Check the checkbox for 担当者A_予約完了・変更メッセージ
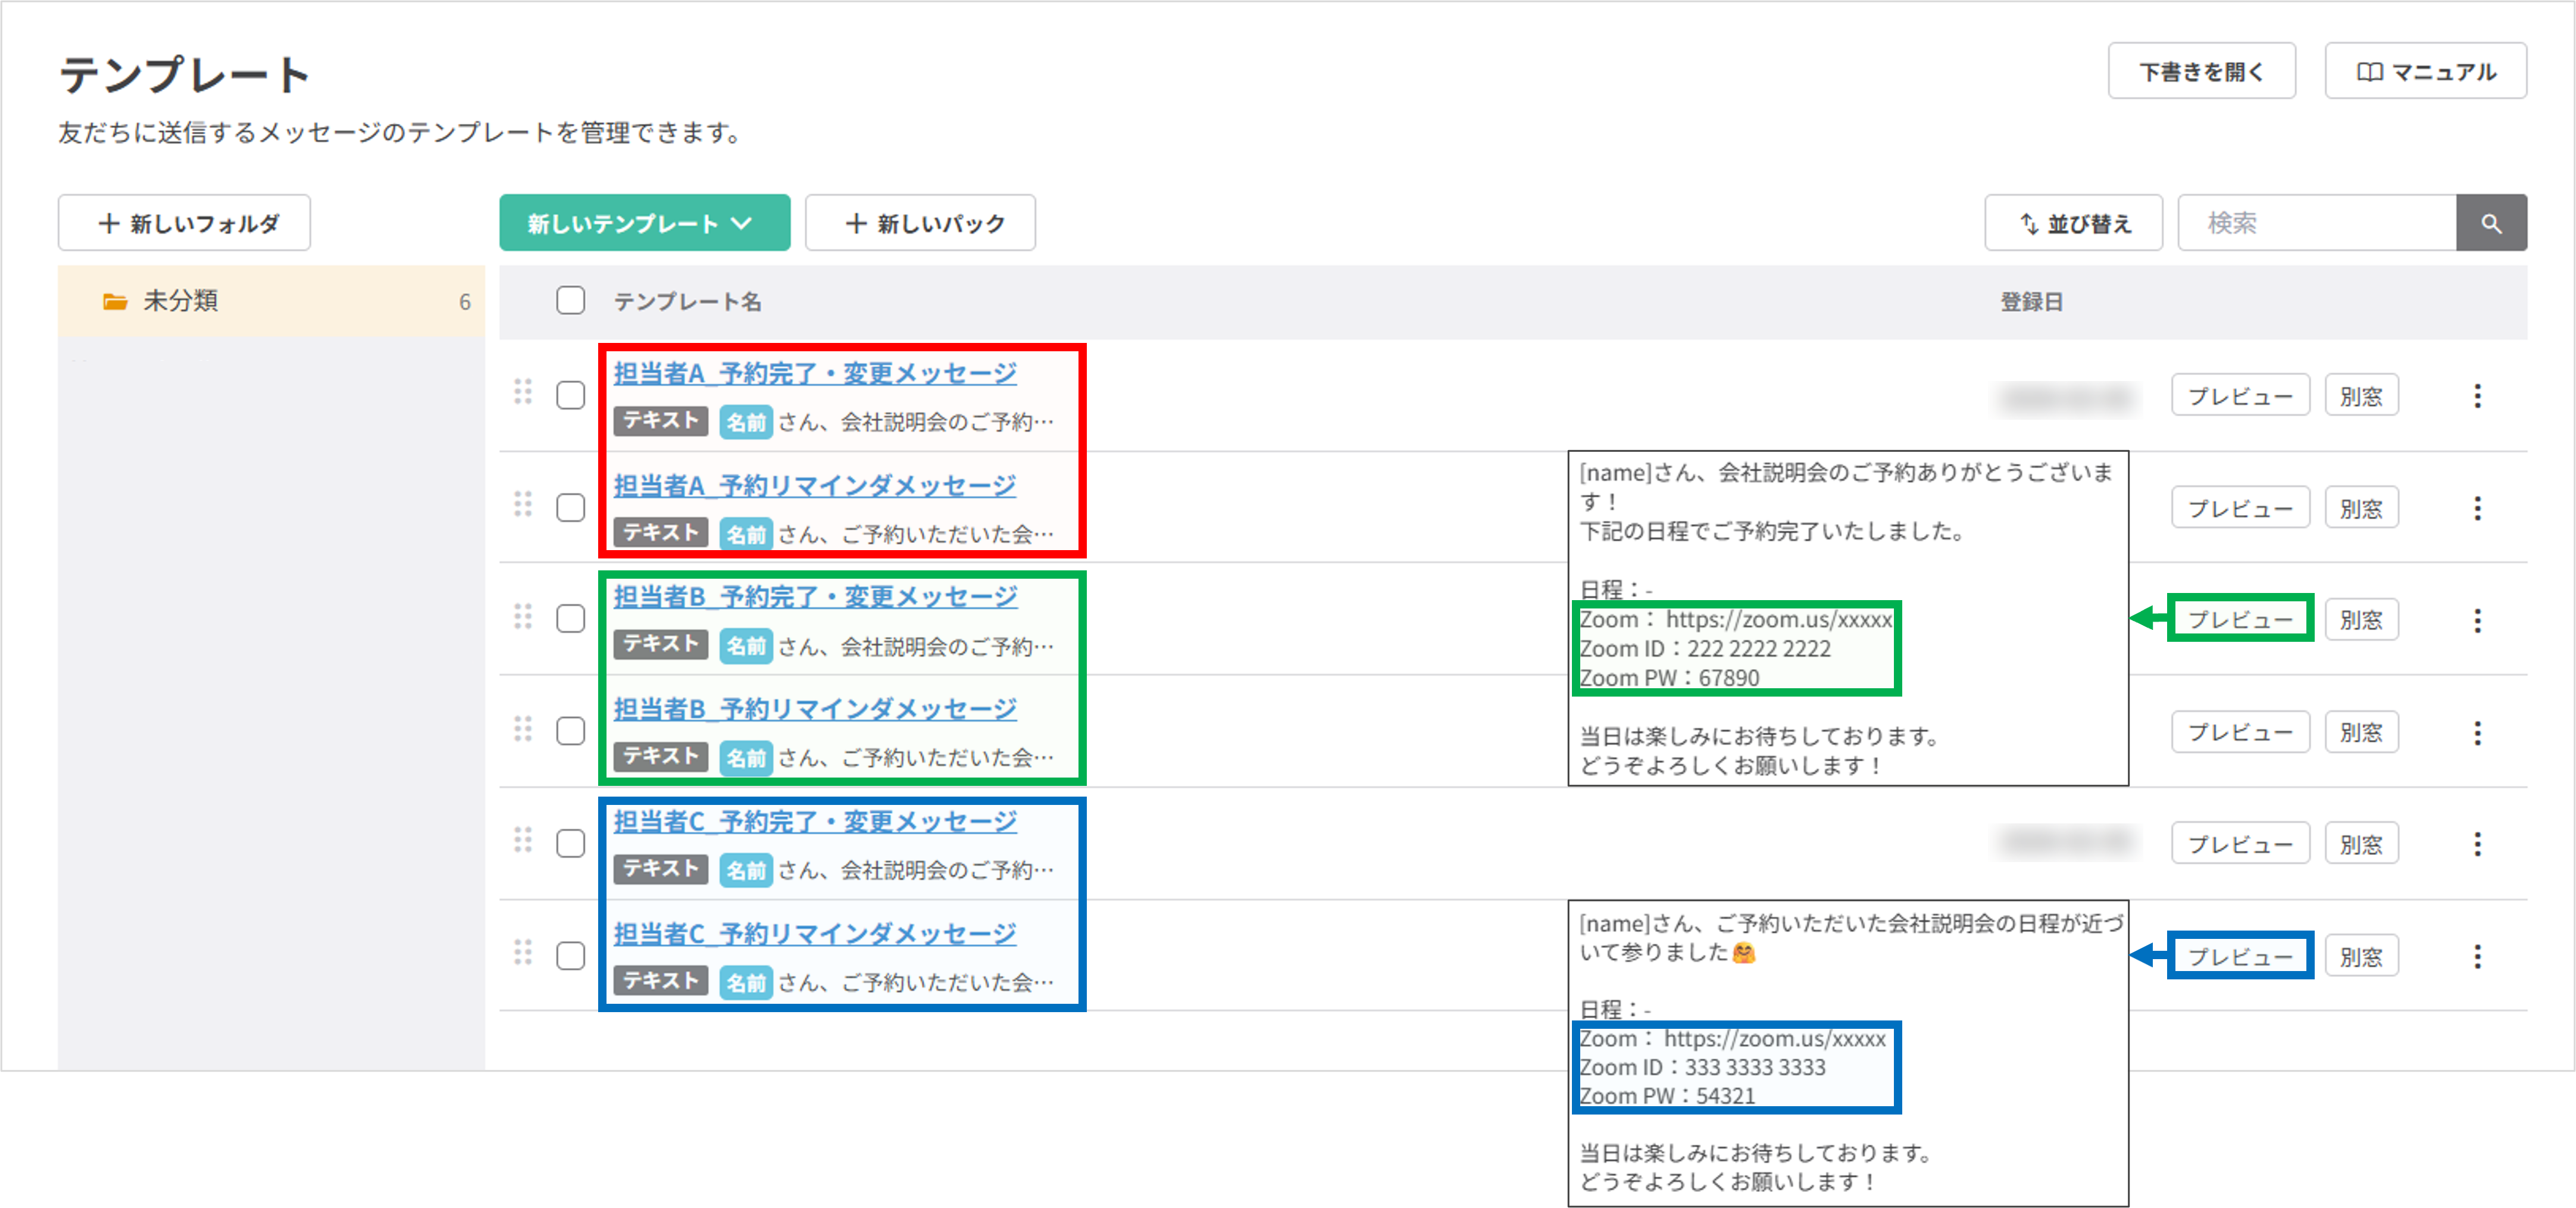The image size is (2576, 1208). pos(570,395)
